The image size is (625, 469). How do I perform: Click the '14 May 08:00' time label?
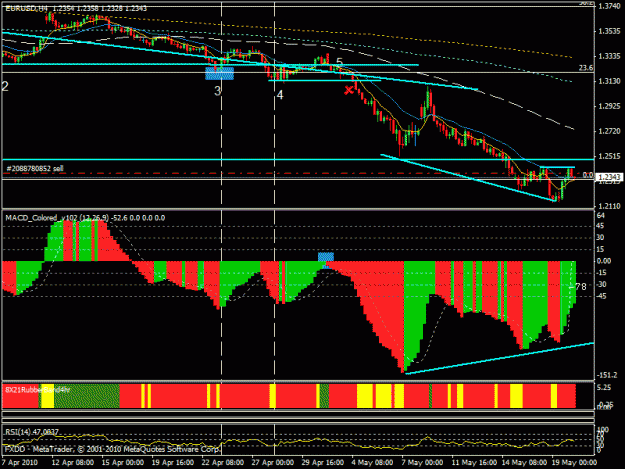pyautogui.click(x=524, y=463)
